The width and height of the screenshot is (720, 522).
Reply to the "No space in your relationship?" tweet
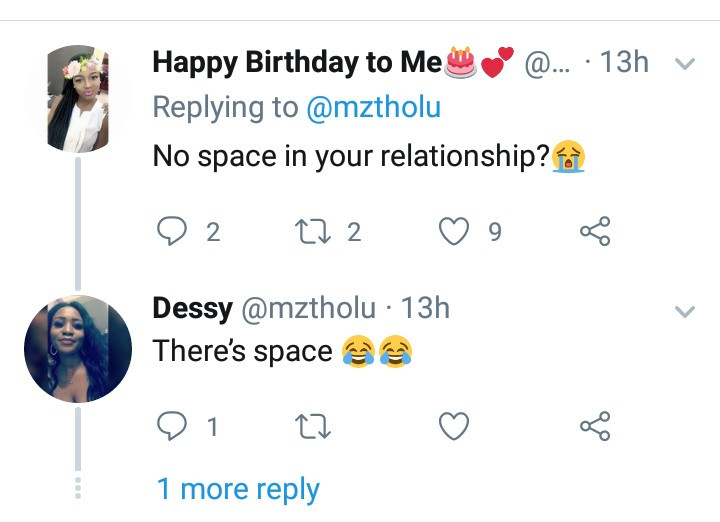[174, 232]
